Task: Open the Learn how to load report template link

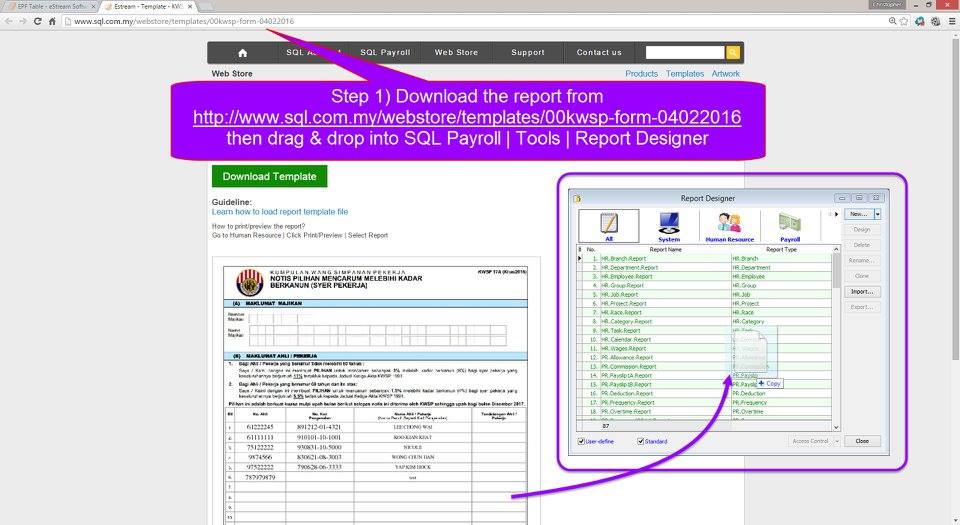Action: [x=280, y=212]
